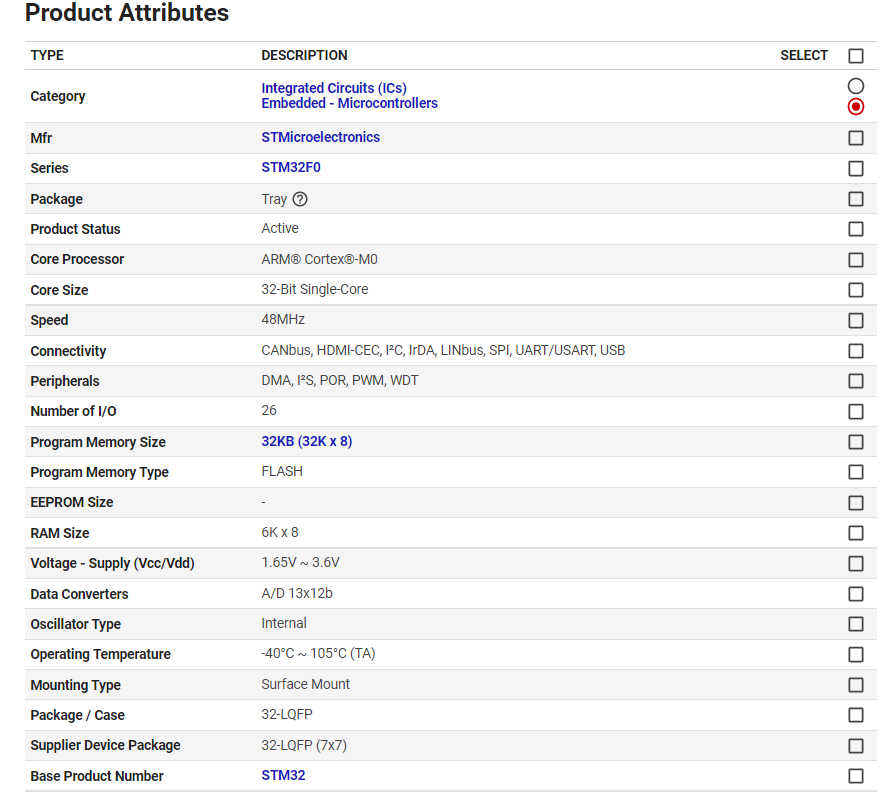Open the Integrated Circuits (ICs) category link
Image resolution: width=891 pixels, height=798 pixels.
(334, 88)
